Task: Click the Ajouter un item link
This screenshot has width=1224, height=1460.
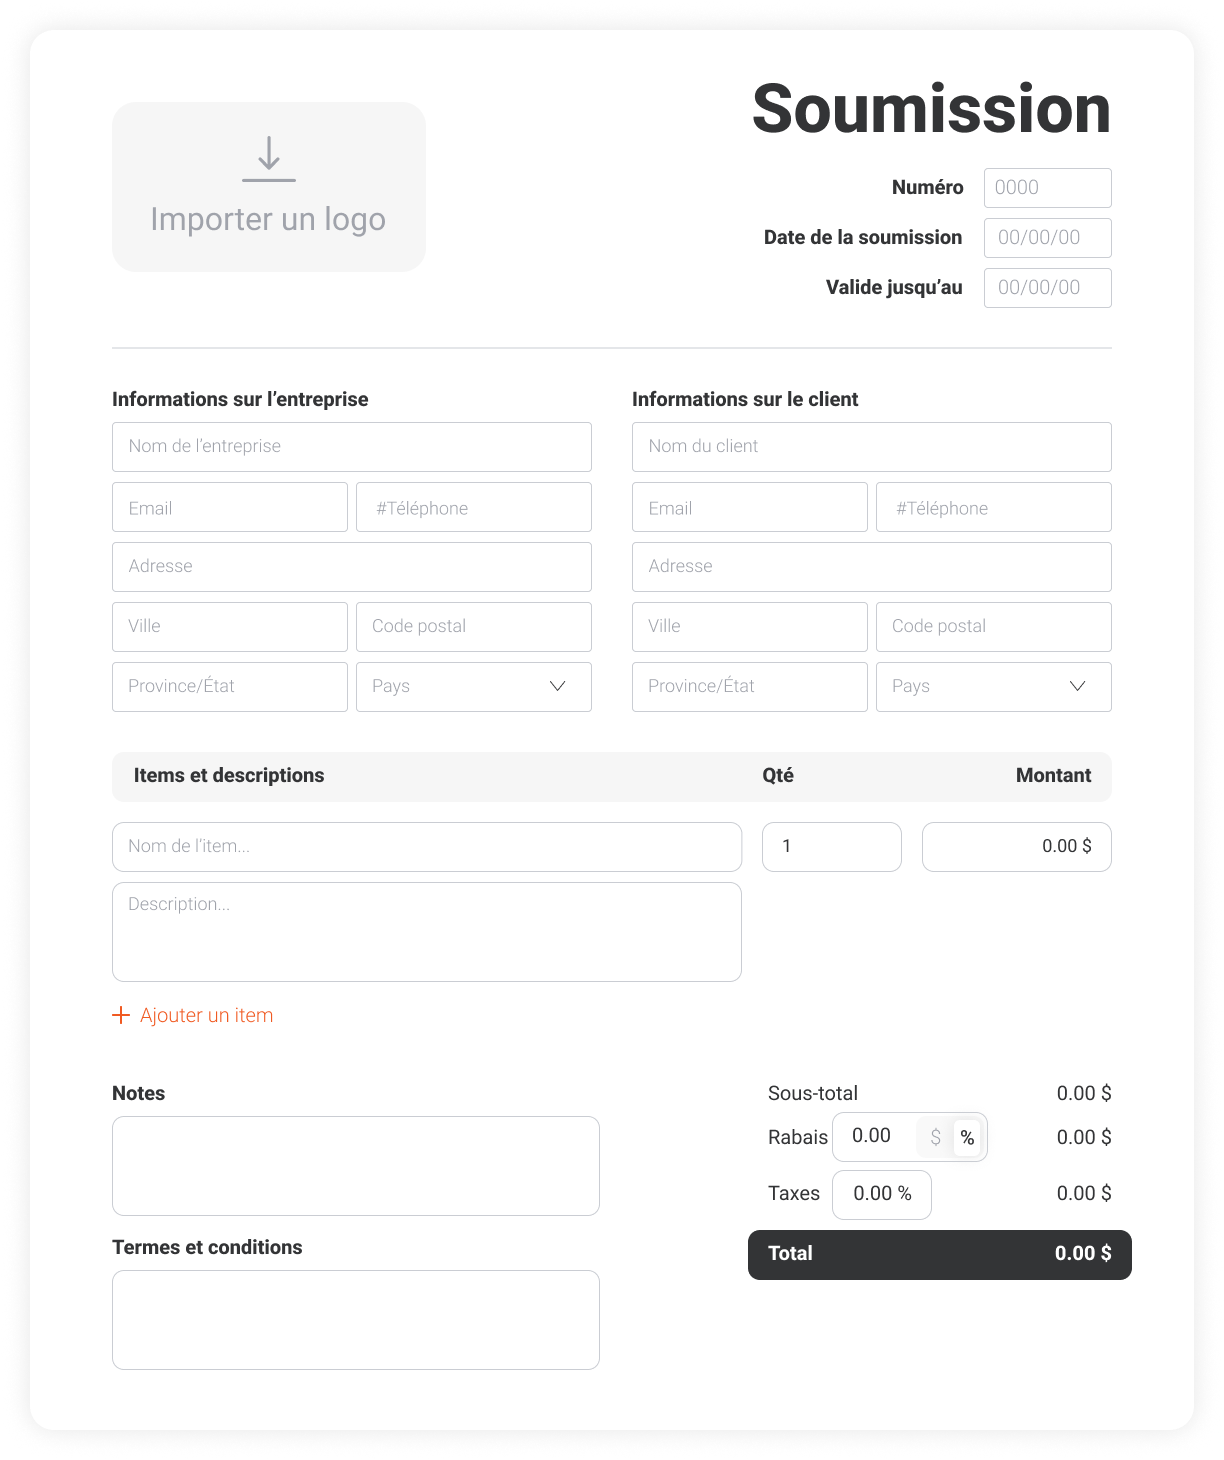Action: coord(206,1015)
